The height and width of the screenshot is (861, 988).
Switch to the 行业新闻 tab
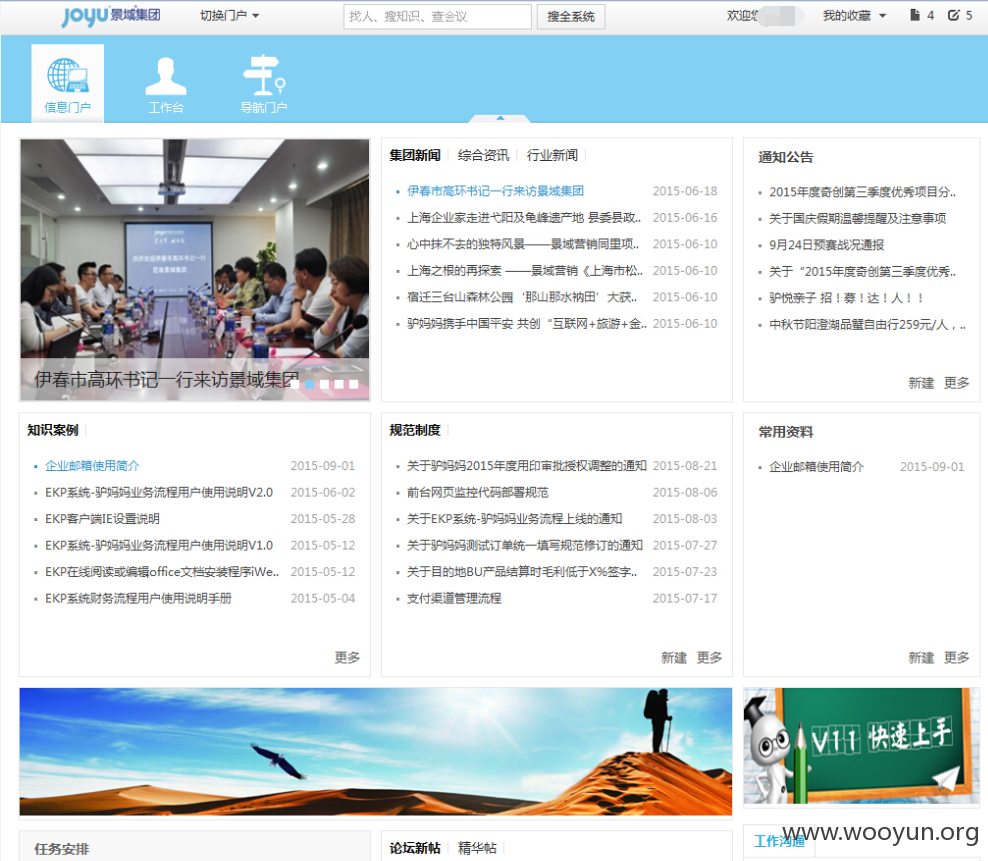click(552, 155)
